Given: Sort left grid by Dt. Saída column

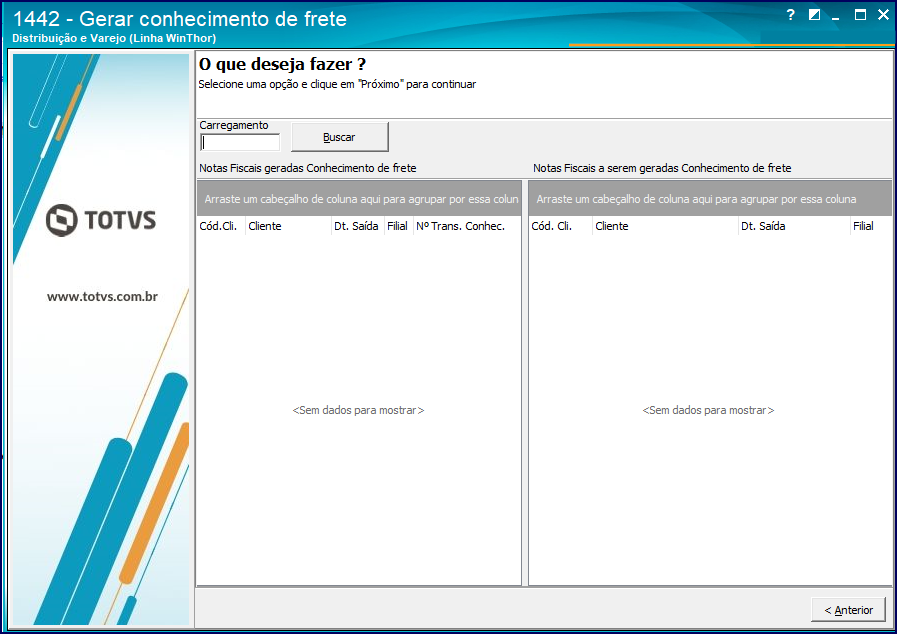Looking at the screenshot, I should [358, 226].
